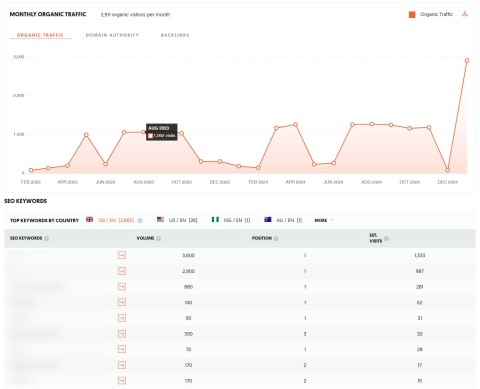
Task: Click the 1,333 estimated visits cell
Action: click(420, 255)
